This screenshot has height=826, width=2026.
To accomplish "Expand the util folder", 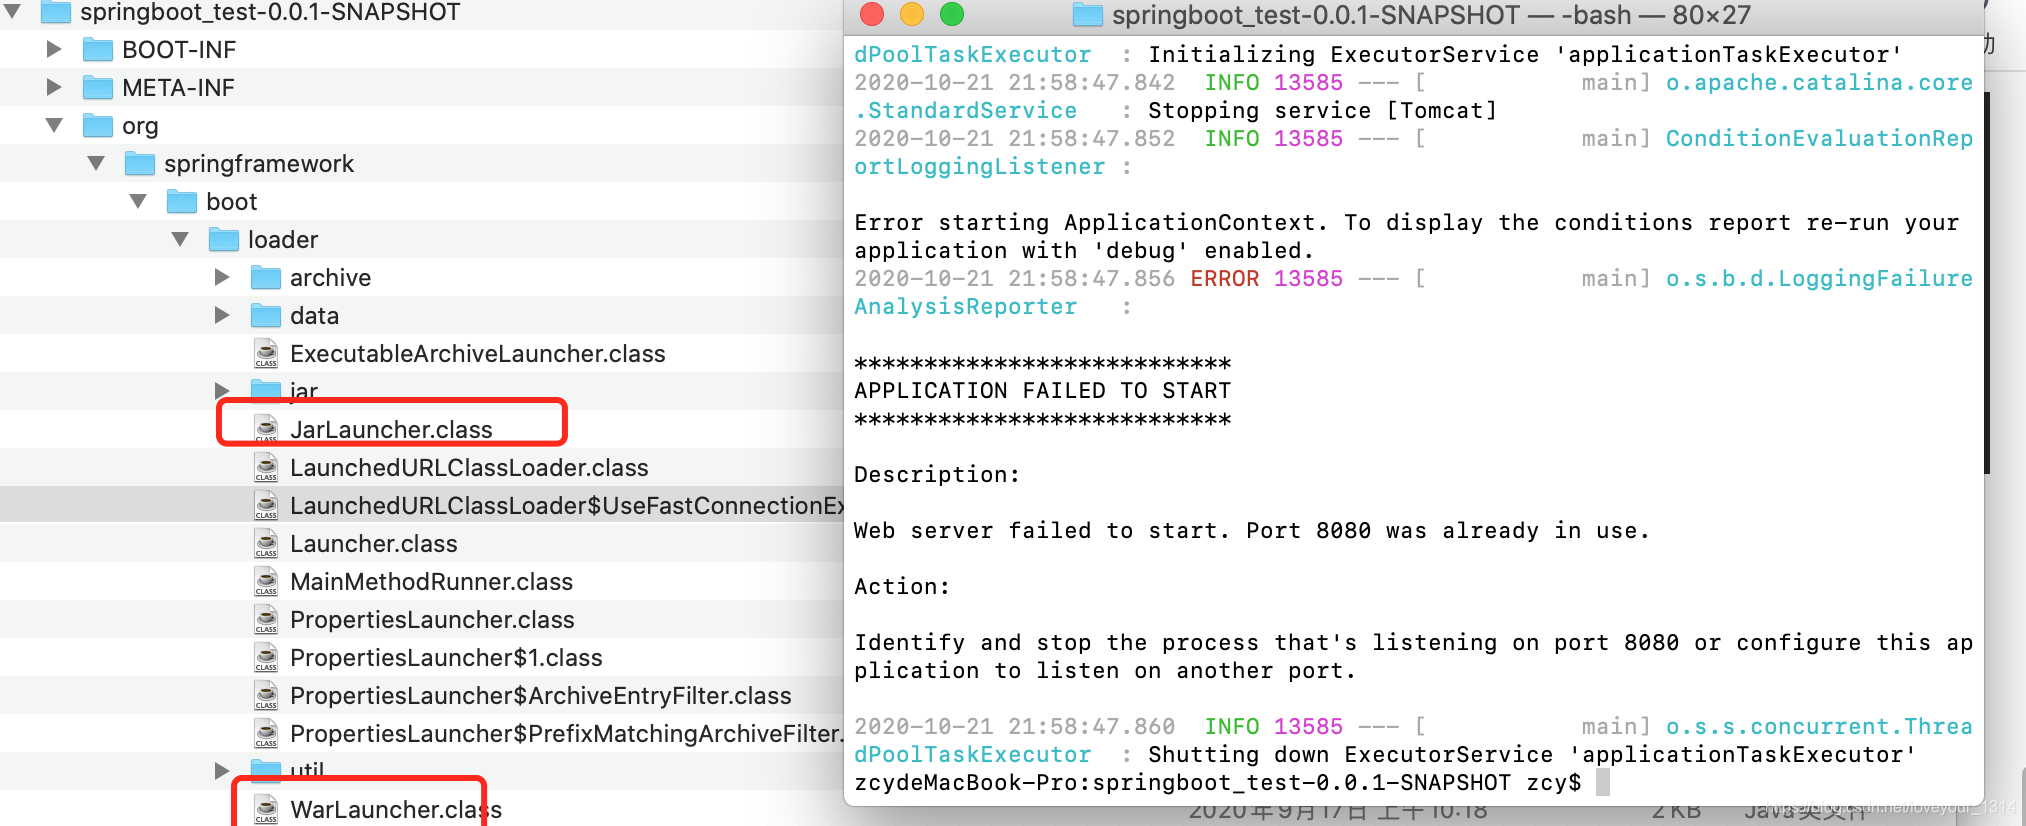I will point(222,770).
